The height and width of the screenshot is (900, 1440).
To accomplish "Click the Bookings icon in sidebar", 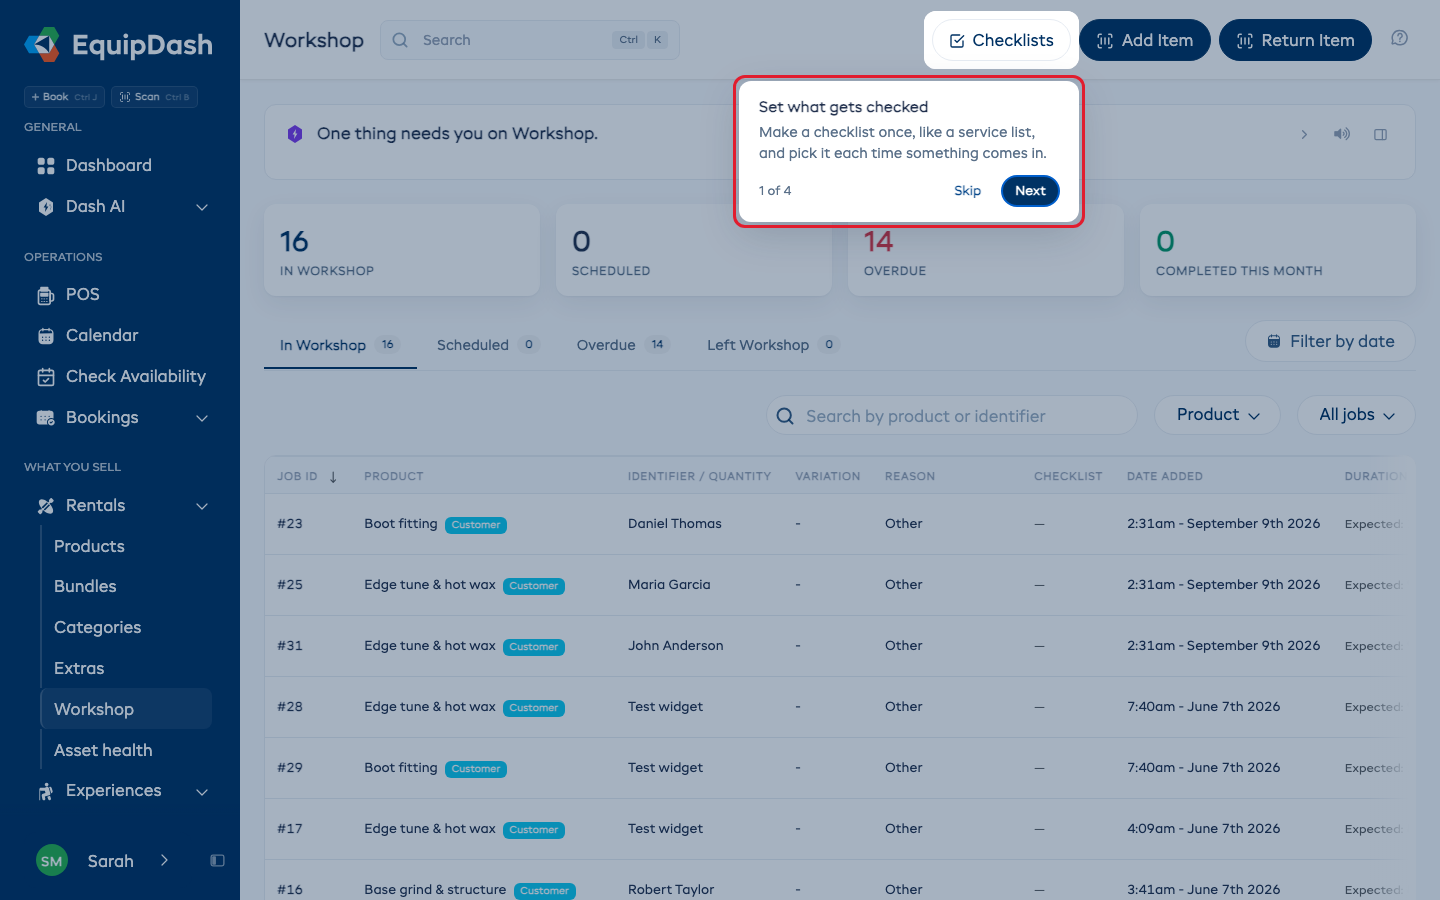I will pyautogui.click(x=46, y=418).
